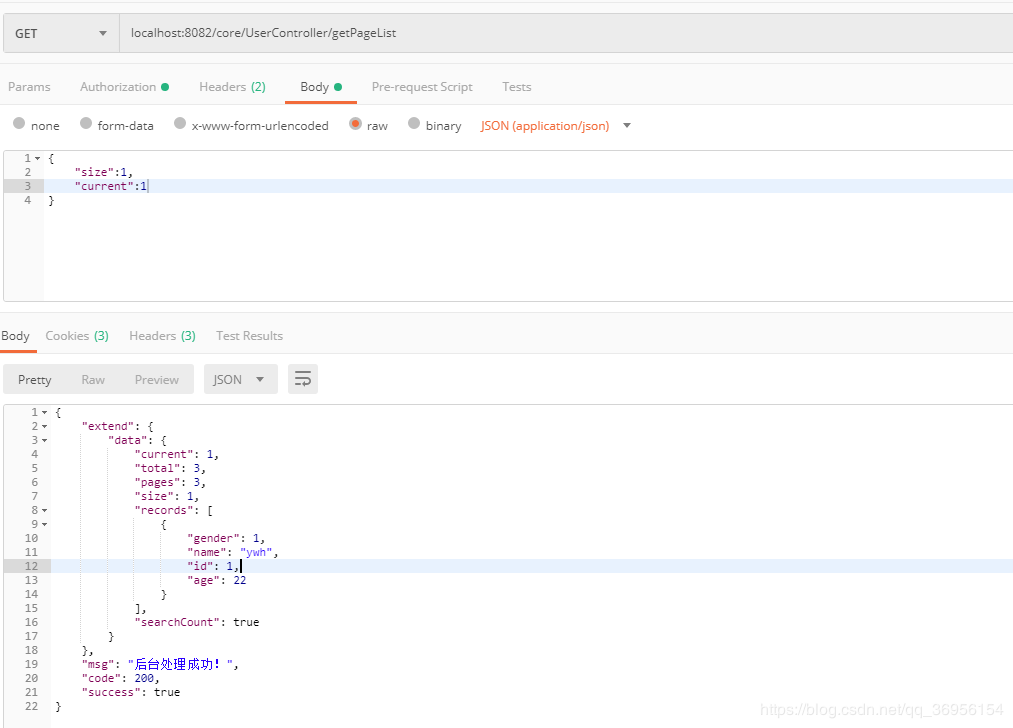The image size is (1013, 728).
Task: Click the "name": "ywh" value
Action: pyautogui.click(x=256, y=552)
